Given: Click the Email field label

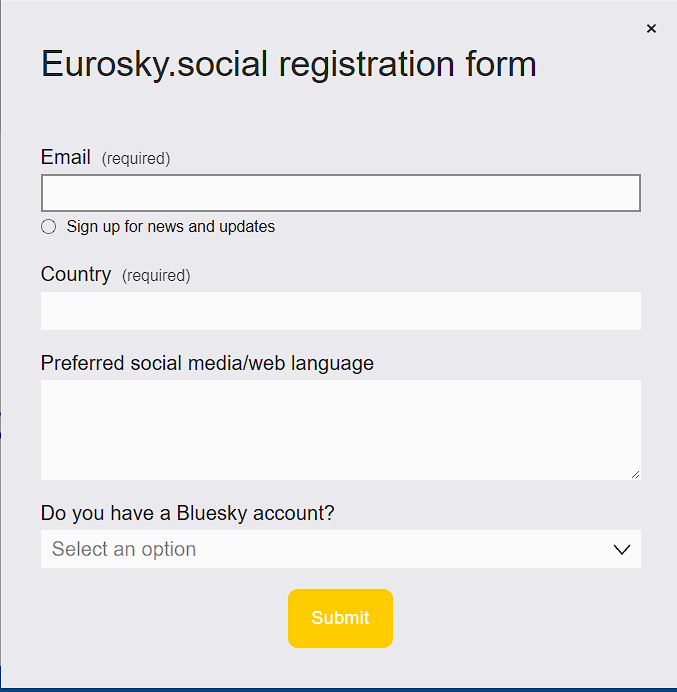Looking at the screenshot, I should 65,157.
